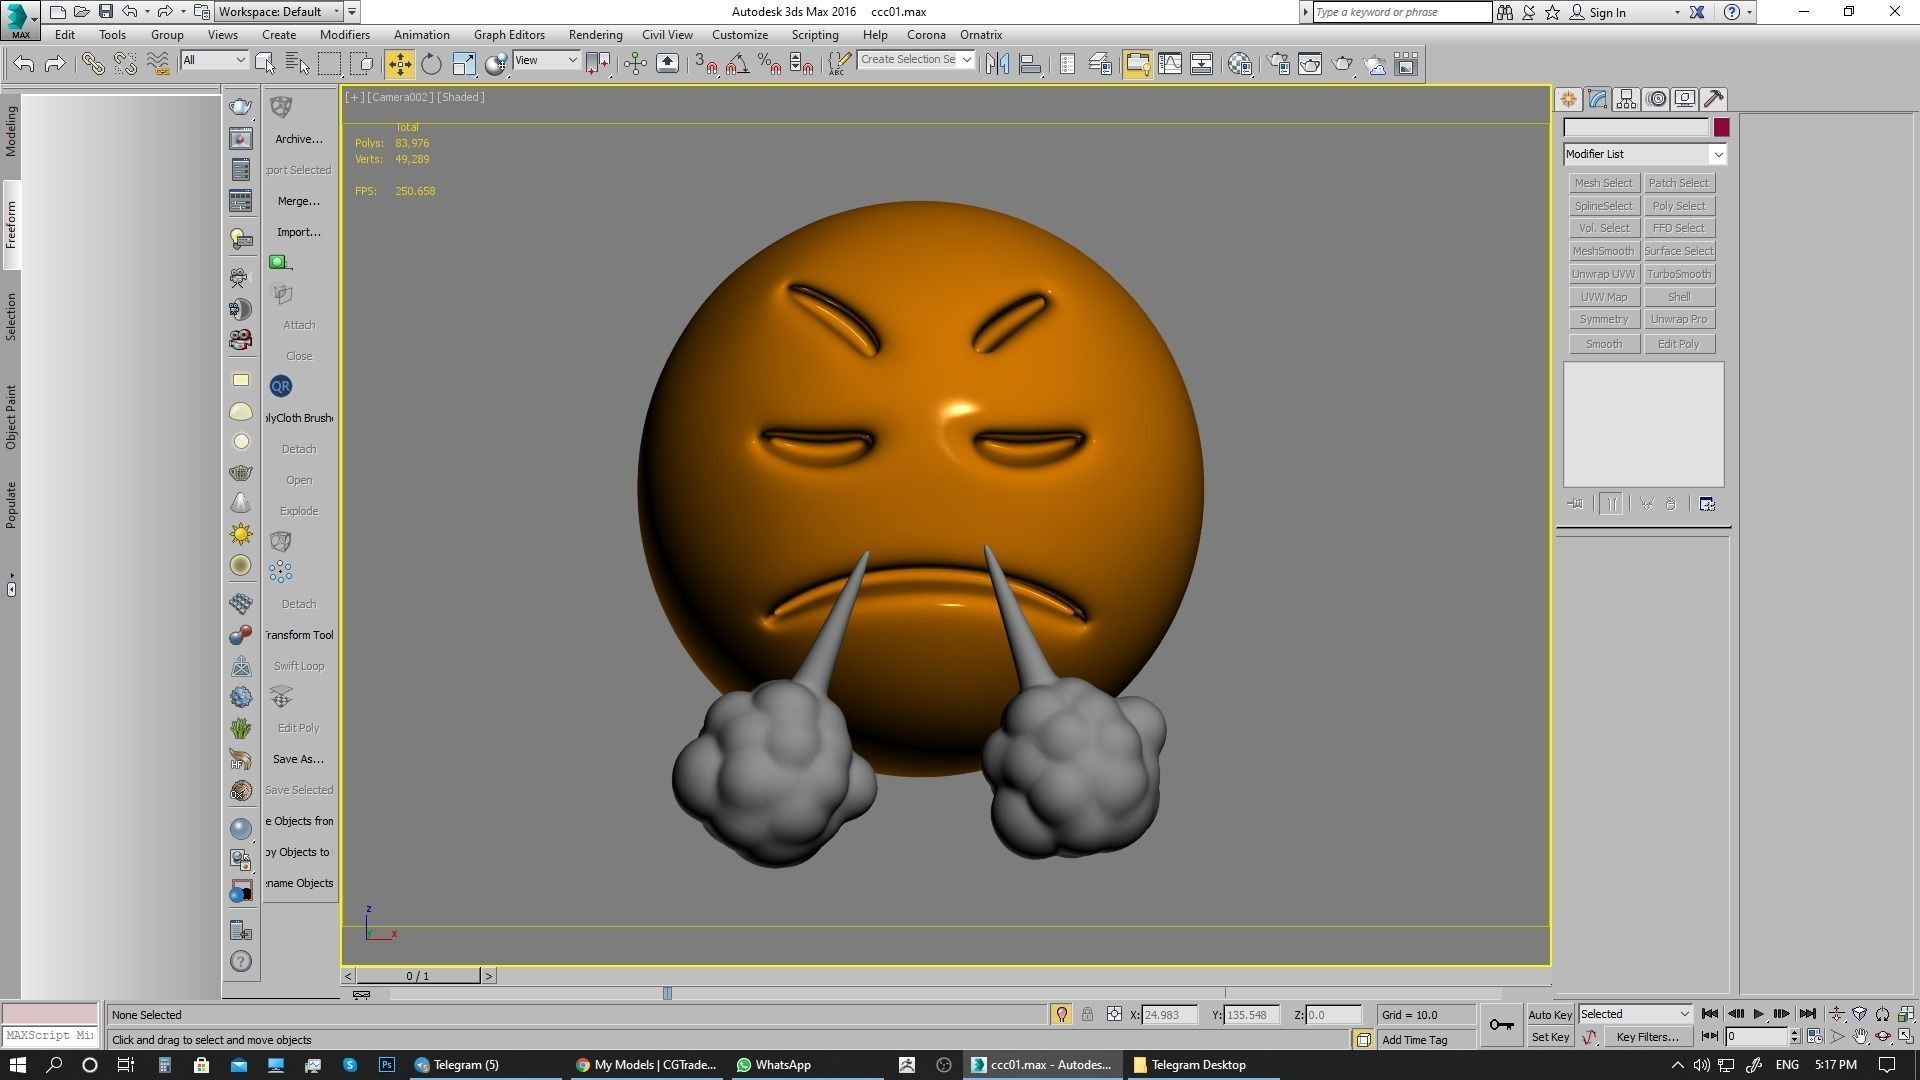
Task: Toggle the Percent Snap button
Action: point(770,64)
